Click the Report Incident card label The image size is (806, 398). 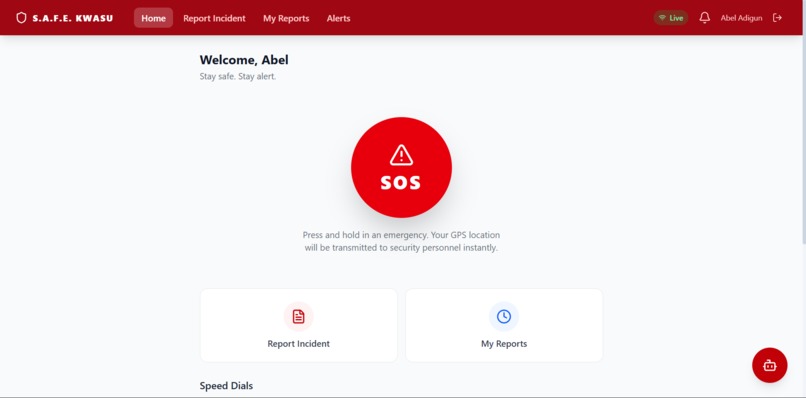[299, 343]
